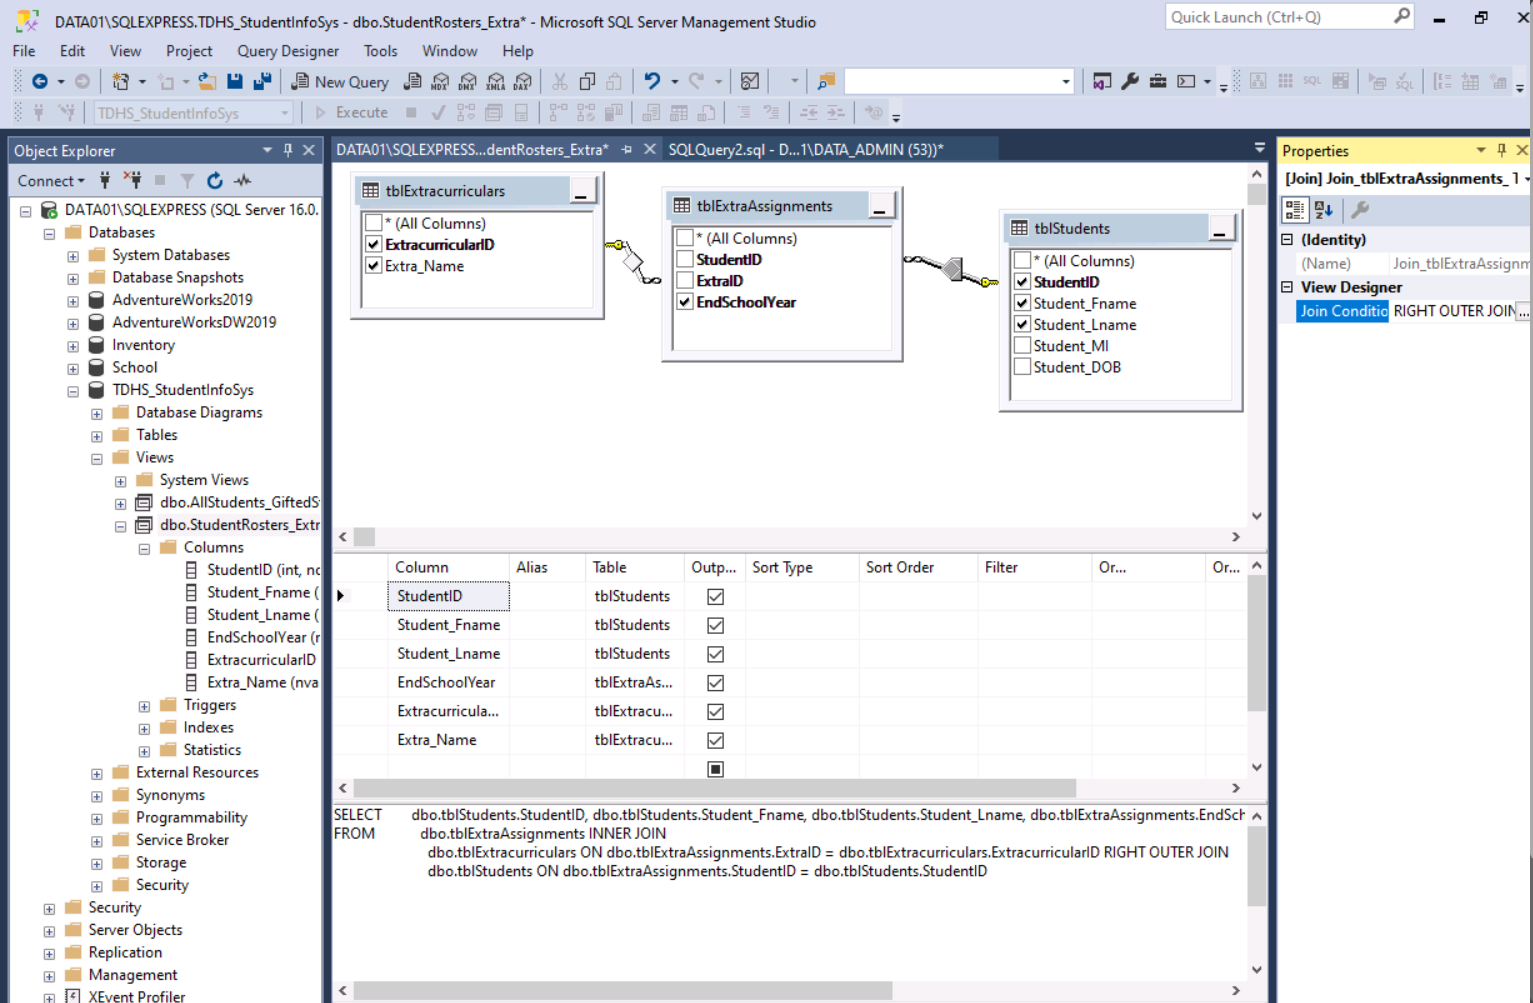Click the Open File folder icon

coord(207,82)
